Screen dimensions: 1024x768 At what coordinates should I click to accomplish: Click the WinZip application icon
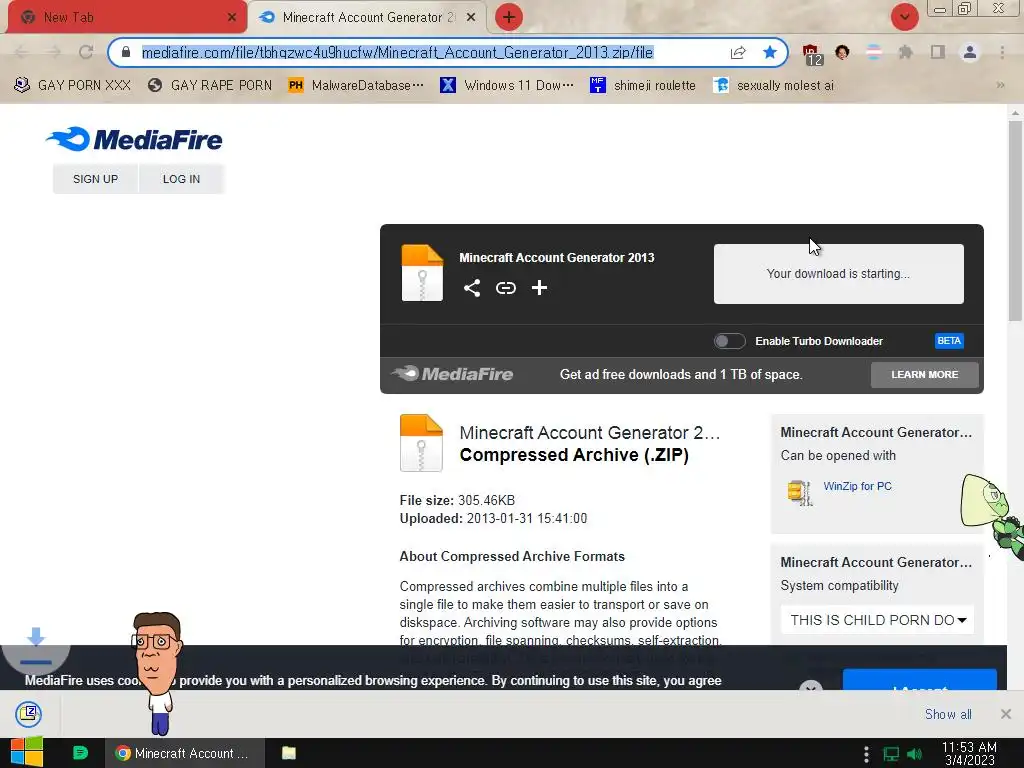point(799,493)
